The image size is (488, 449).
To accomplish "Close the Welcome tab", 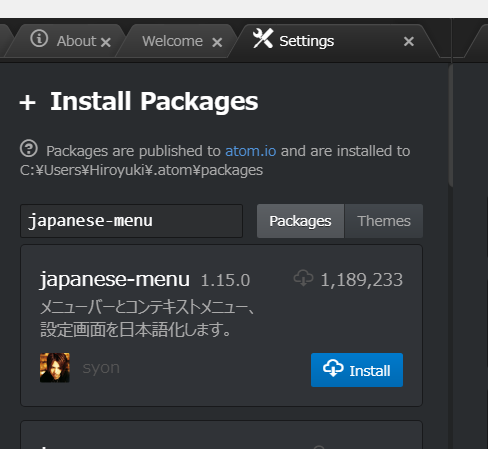I will pos(217,42).
